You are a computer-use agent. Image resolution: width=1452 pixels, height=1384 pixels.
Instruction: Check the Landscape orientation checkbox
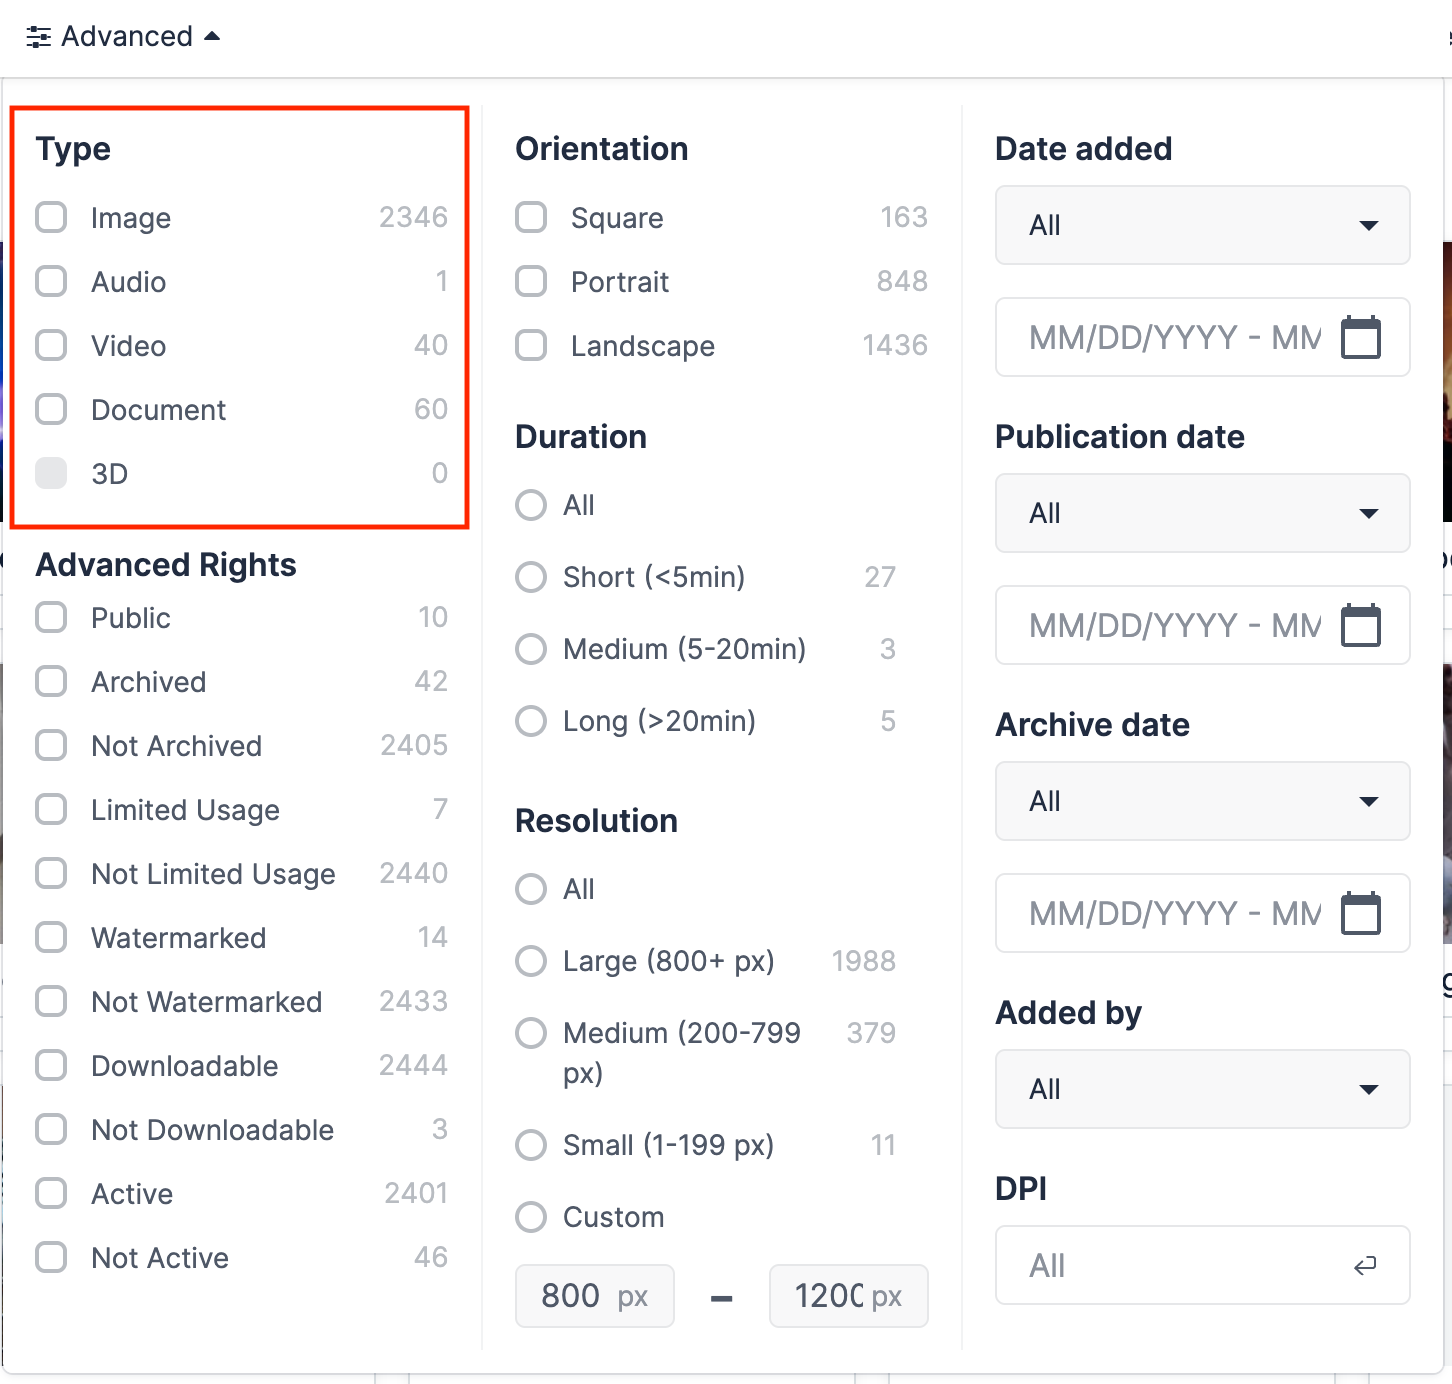coord(531,345)
